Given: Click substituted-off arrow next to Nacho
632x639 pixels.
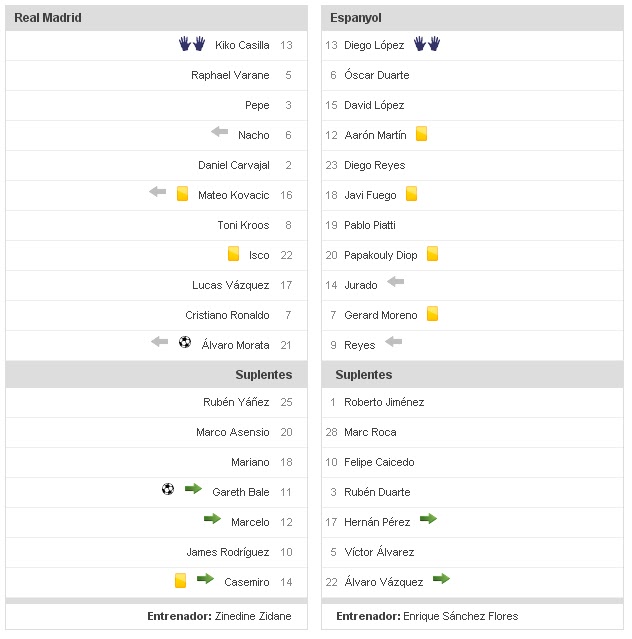Looking at the screenshot, I should coord(220,132).
